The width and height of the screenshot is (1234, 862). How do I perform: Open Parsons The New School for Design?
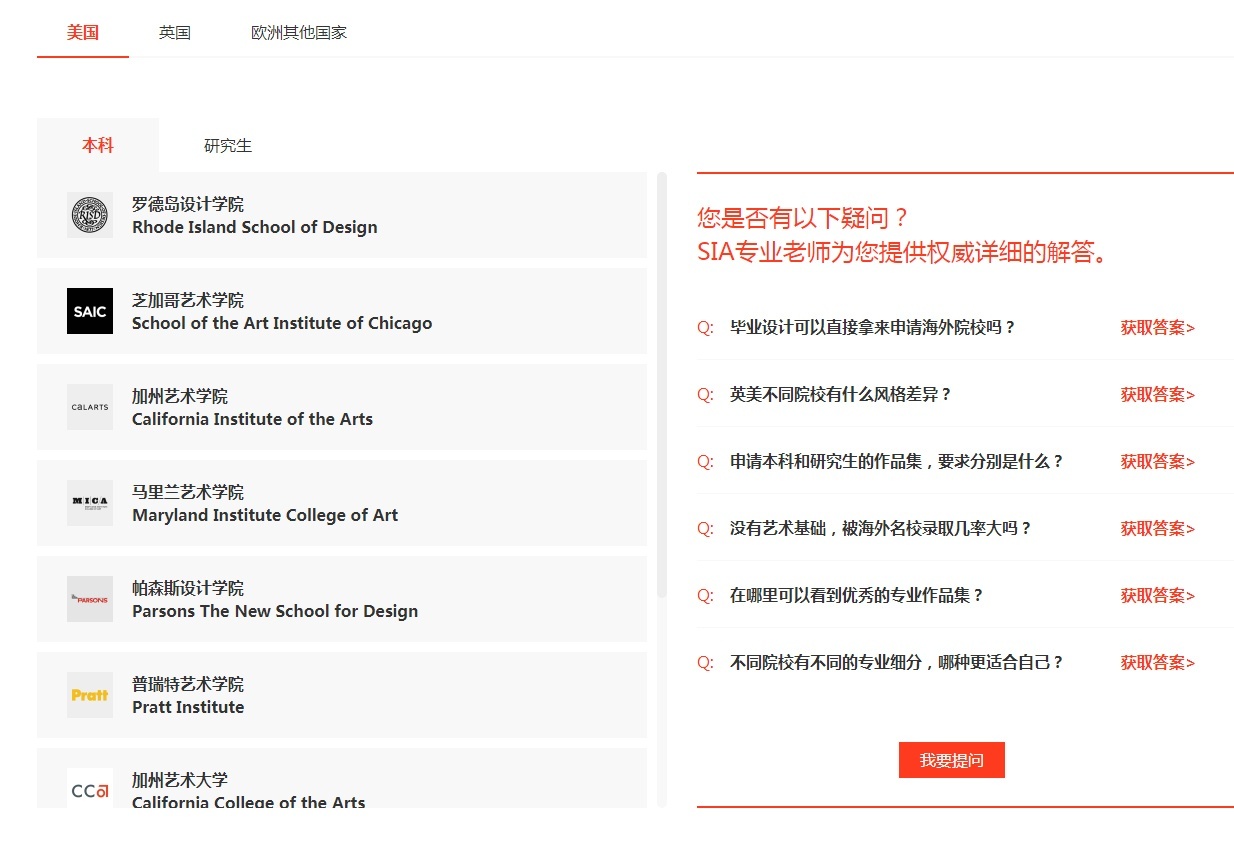(x=275, y=611)
